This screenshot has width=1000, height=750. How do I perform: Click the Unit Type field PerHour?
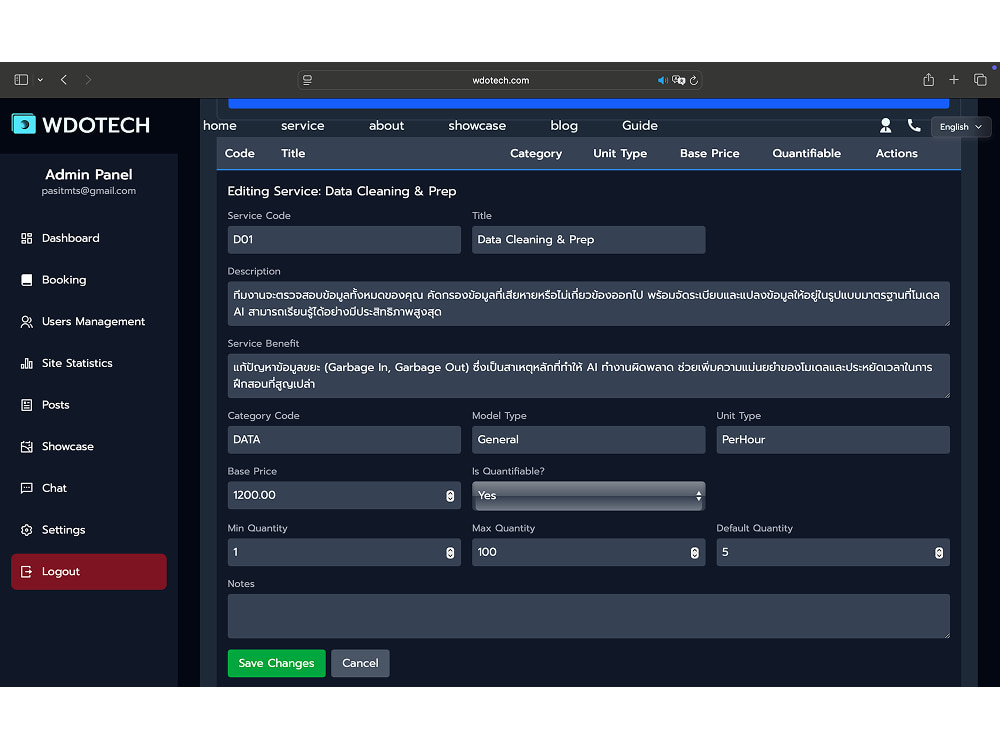tap(832, 439)
